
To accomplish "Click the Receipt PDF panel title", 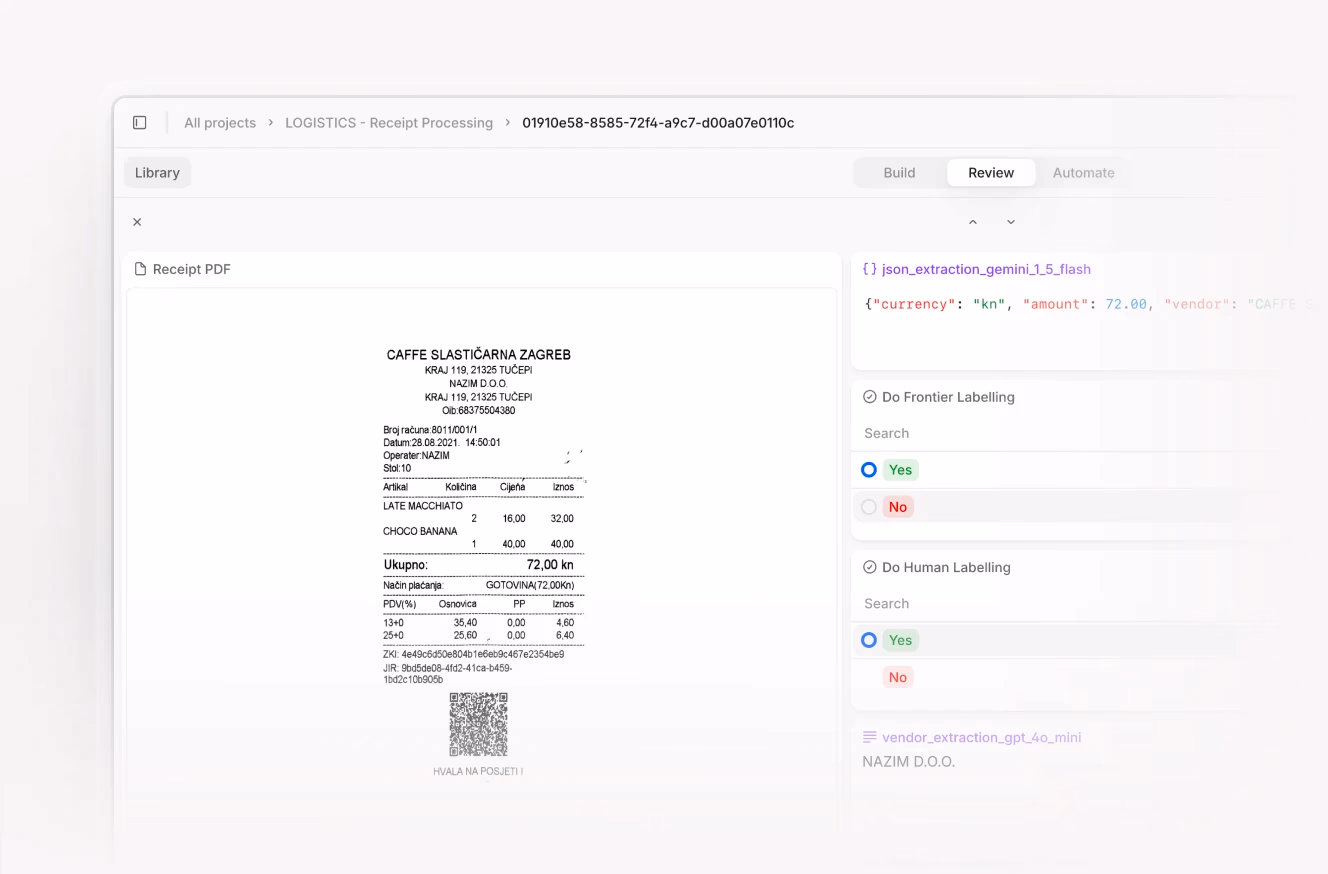I will pyautogui.click(x=192, y=269).
